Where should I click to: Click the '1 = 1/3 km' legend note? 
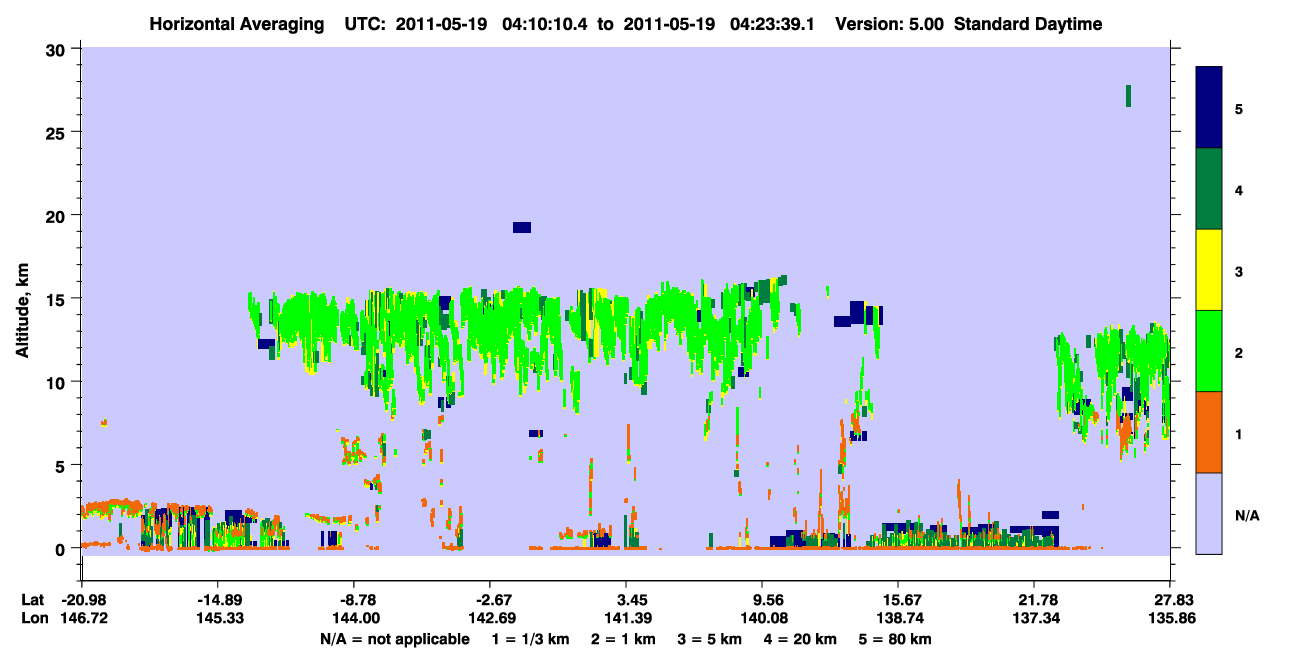pos(533,639)
